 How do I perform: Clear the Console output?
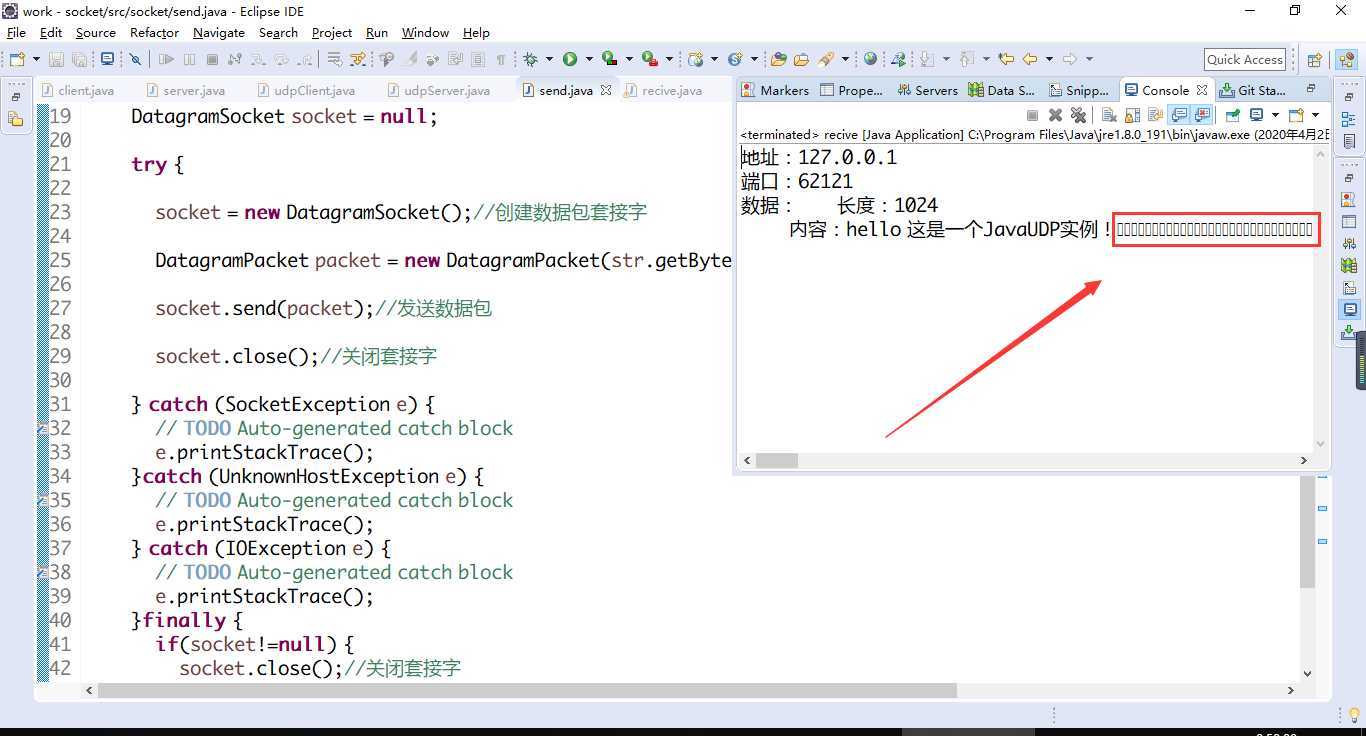pos(1108,114)
